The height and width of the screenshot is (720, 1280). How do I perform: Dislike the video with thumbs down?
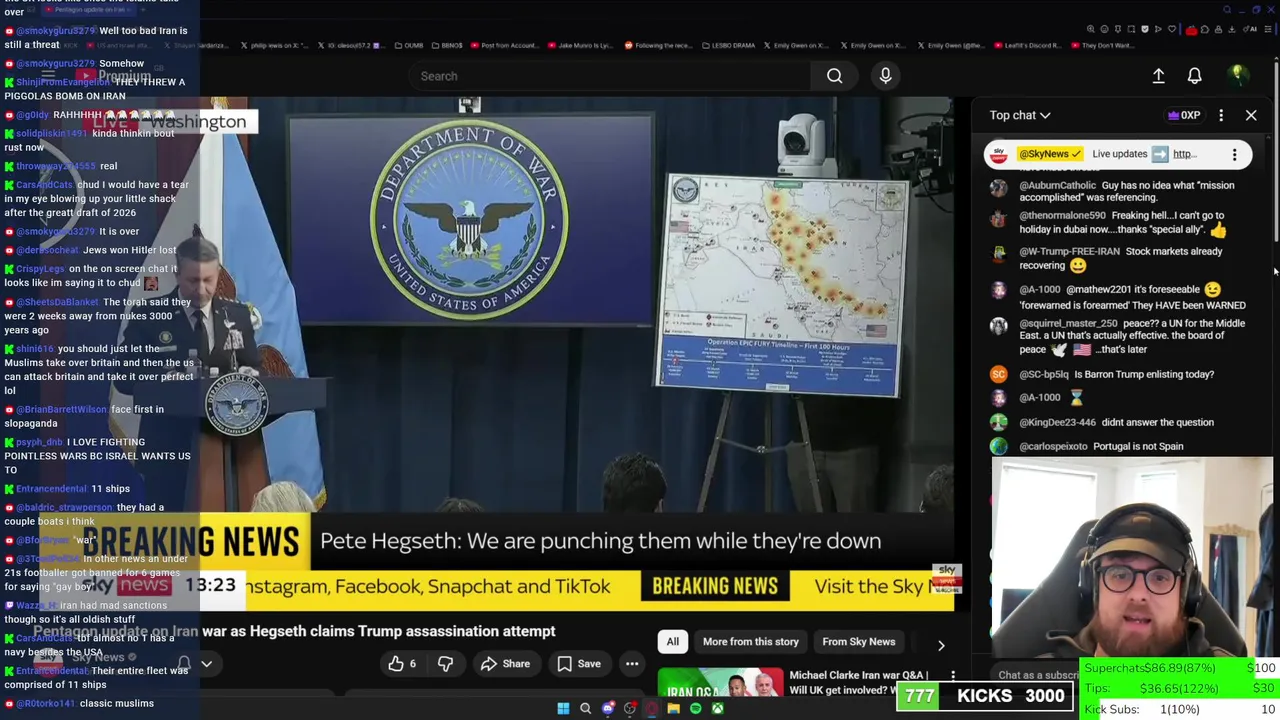click(445, 664)
